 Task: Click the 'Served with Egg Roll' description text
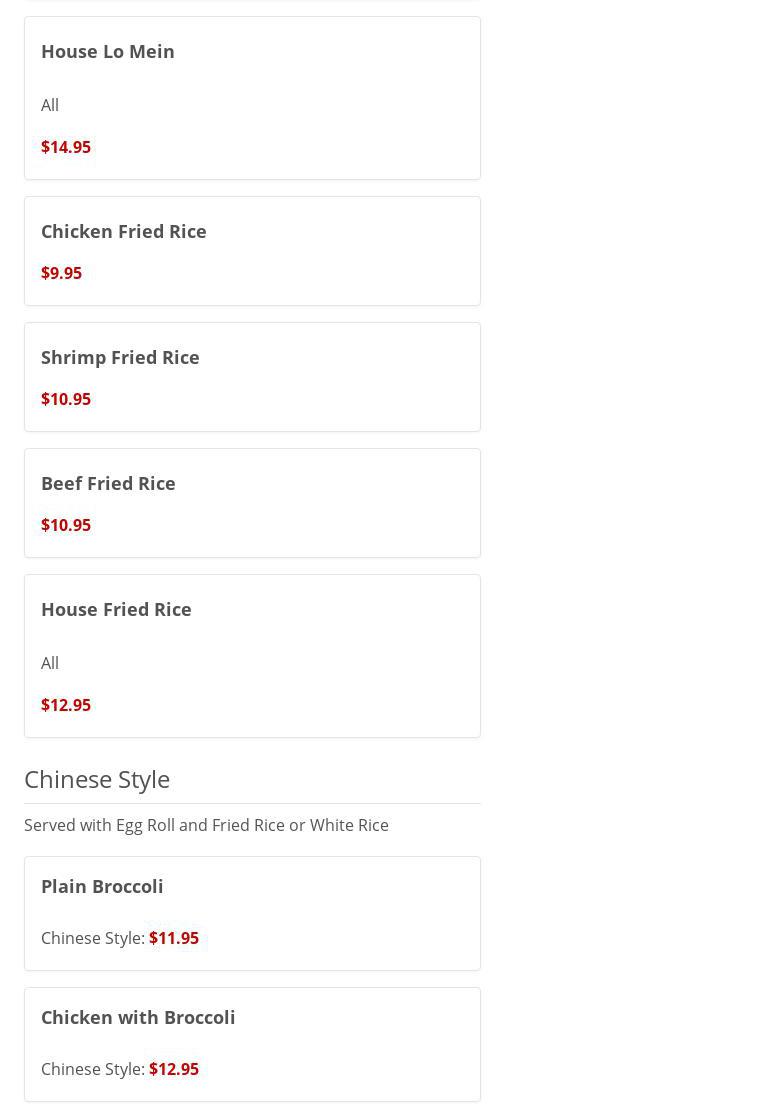206,825
